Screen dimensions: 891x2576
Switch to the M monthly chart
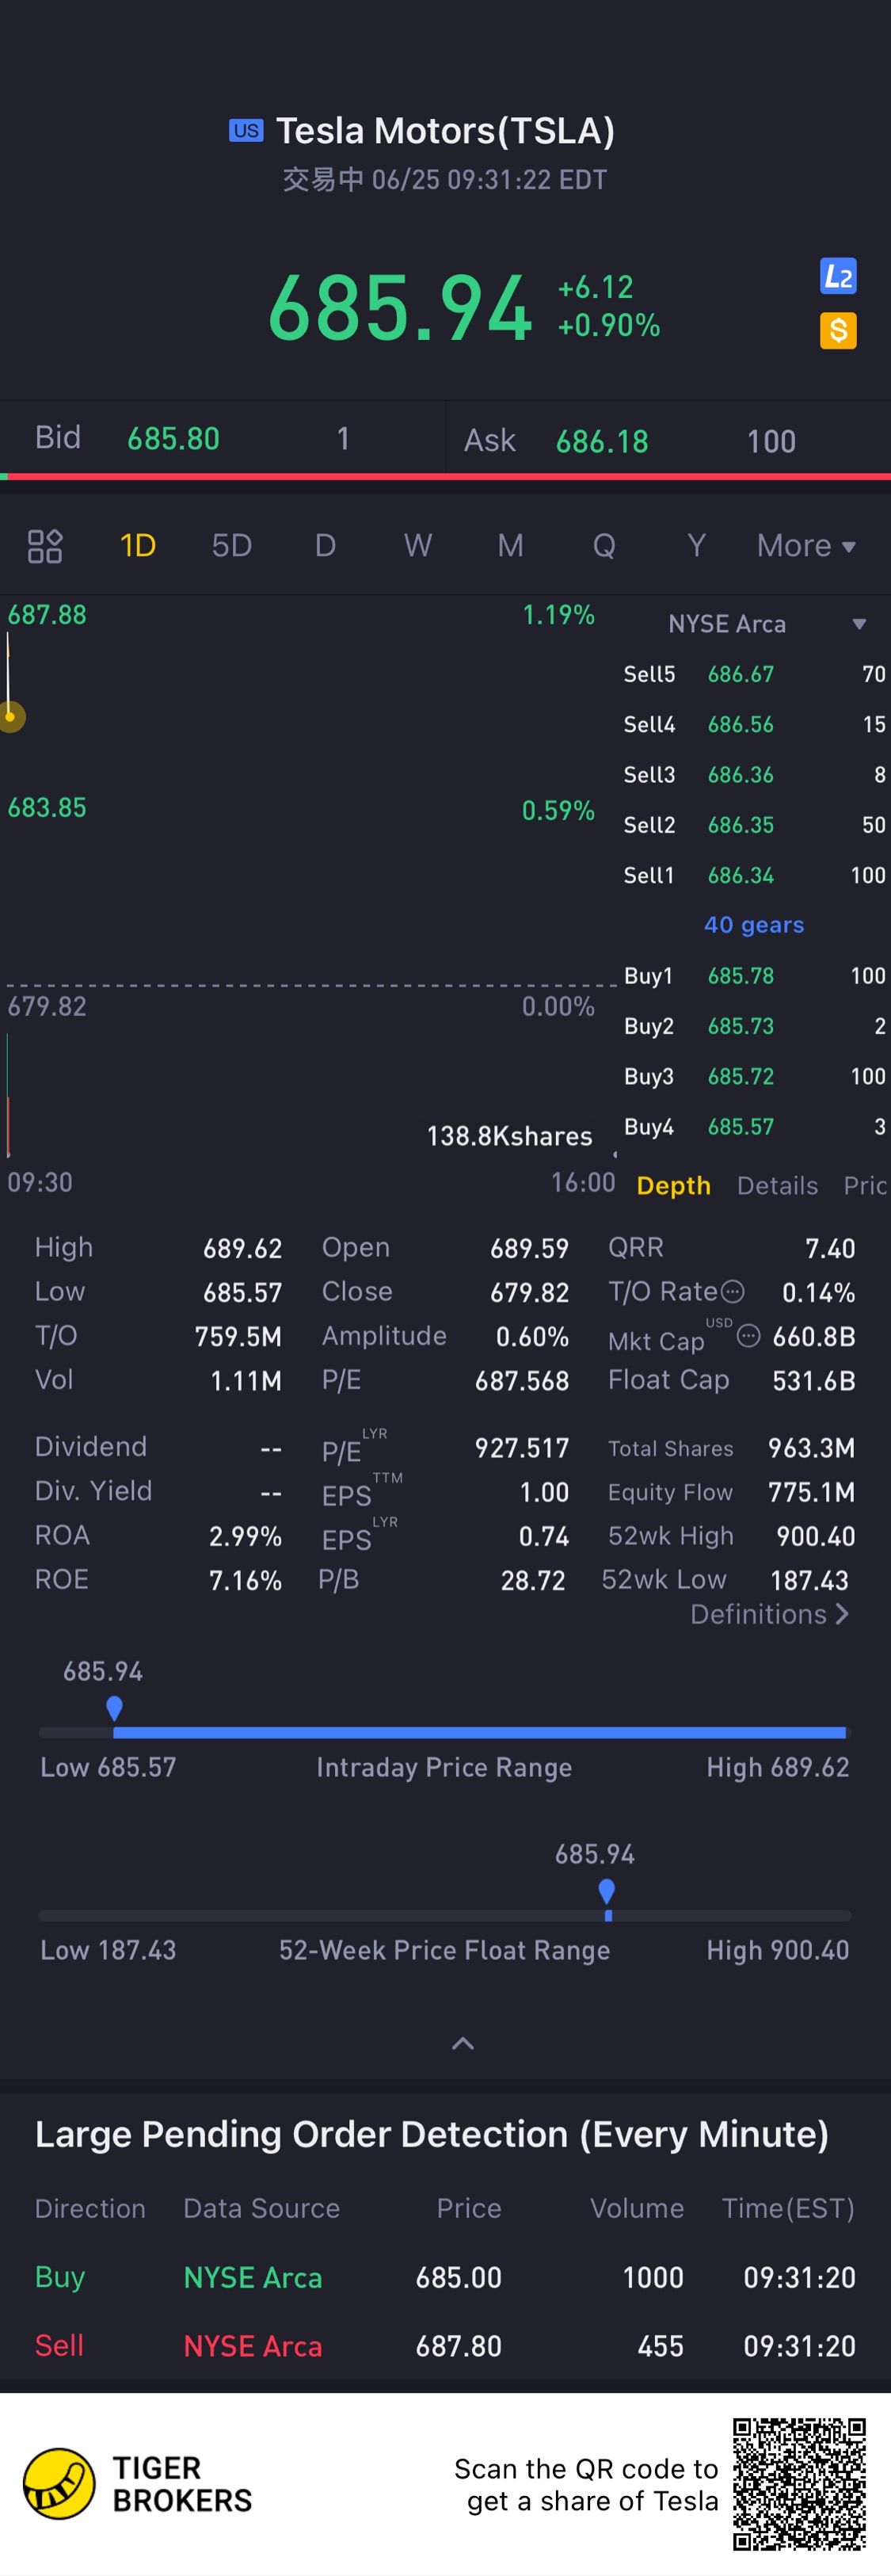(x=511, y=546)
